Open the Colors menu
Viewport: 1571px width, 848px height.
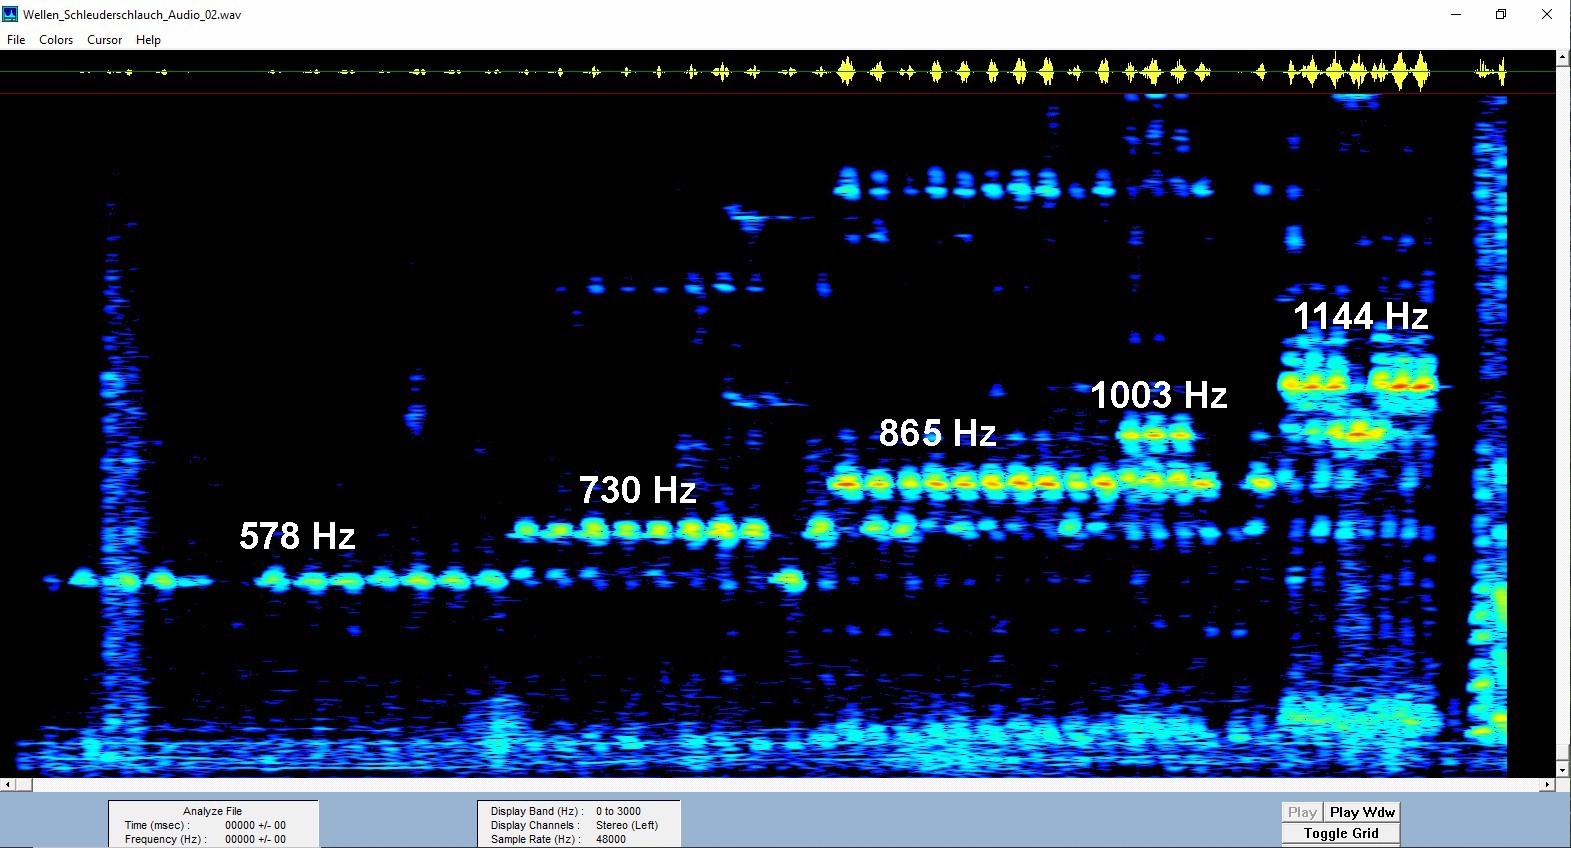56,40
